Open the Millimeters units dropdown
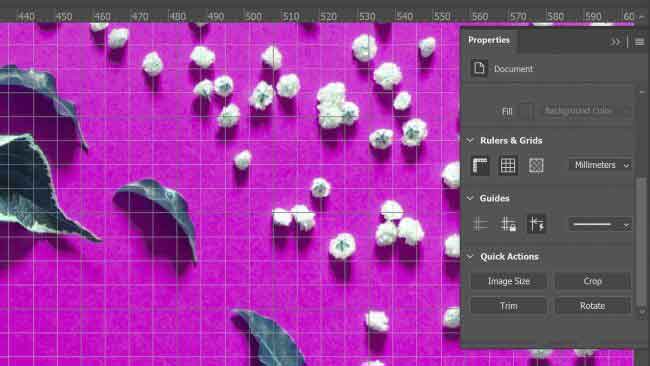The image size is (650, 366). pyautogui.click(x=600, y=165)
